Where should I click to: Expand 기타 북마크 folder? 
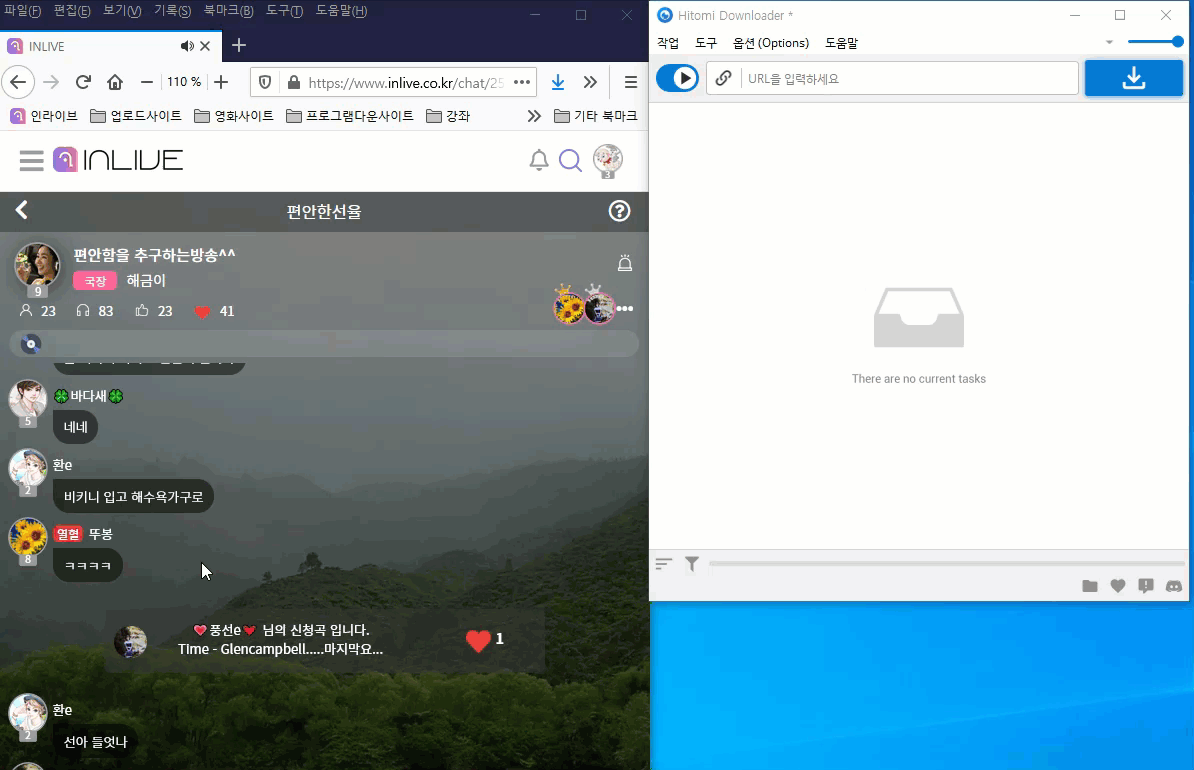tap(595, 116)
